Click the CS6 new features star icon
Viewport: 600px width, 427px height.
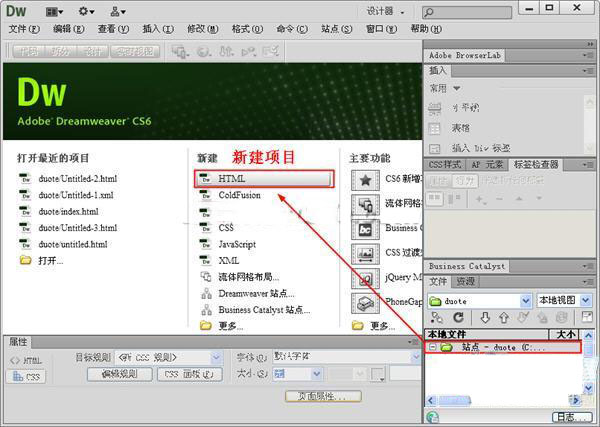(x=365, y=180)
